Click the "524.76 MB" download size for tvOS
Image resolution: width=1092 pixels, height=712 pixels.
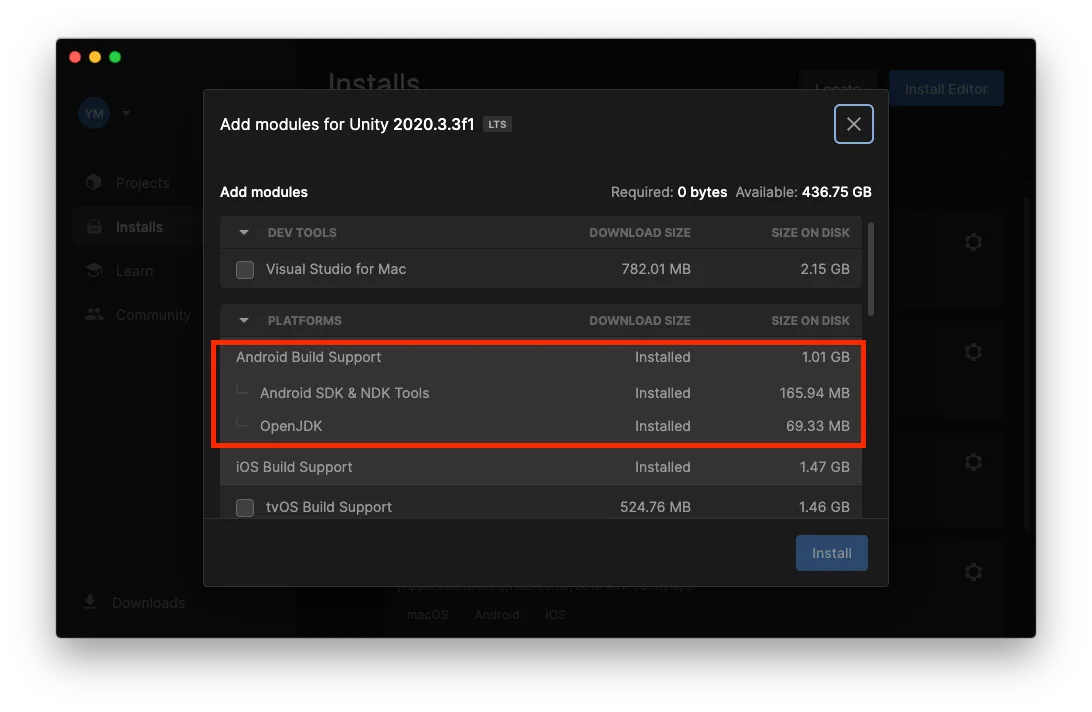[x=655, y=507]
